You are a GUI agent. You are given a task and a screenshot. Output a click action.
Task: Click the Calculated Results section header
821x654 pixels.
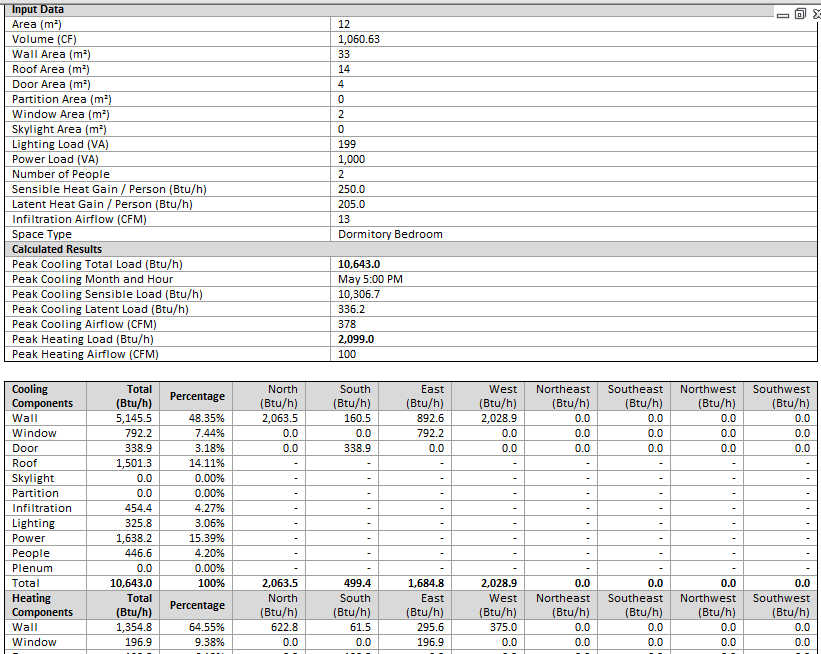click(57, 249)
